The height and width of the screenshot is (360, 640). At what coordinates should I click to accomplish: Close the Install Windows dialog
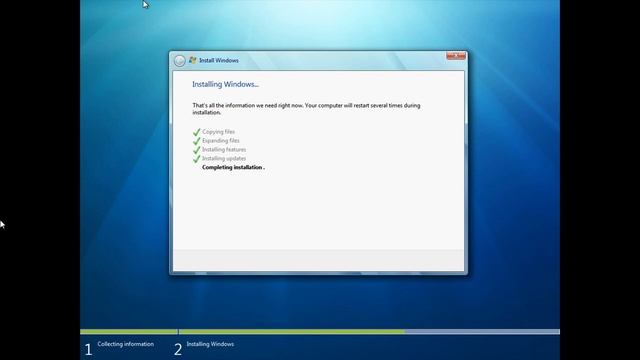pyautogui.click(x=456, y=56)
